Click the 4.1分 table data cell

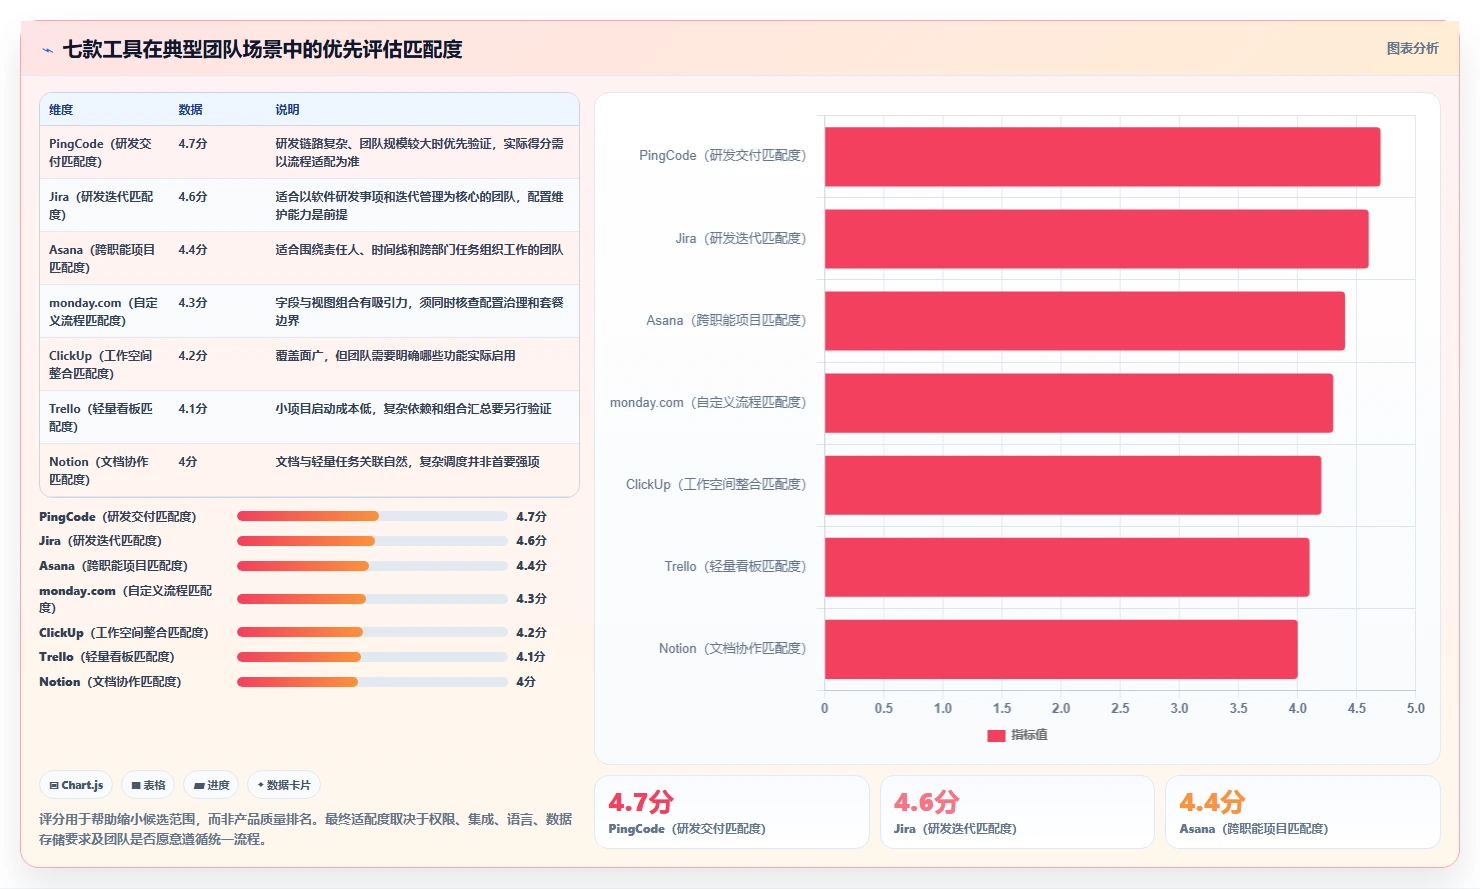[193, 409]
